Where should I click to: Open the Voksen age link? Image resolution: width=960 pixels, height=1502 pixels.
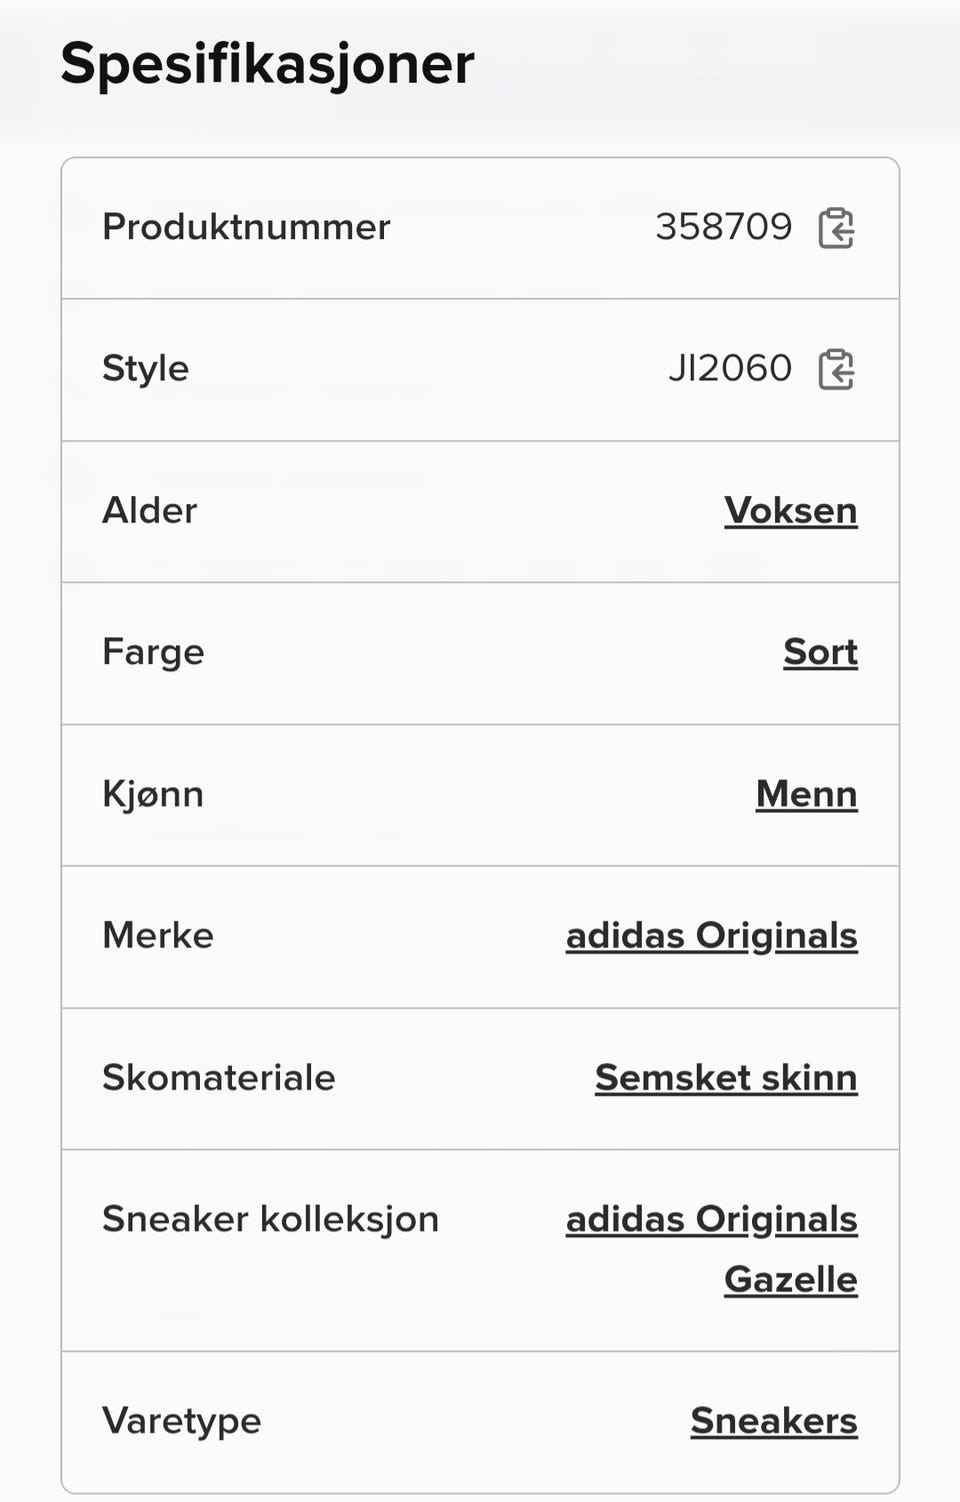[x=790, y=511]
